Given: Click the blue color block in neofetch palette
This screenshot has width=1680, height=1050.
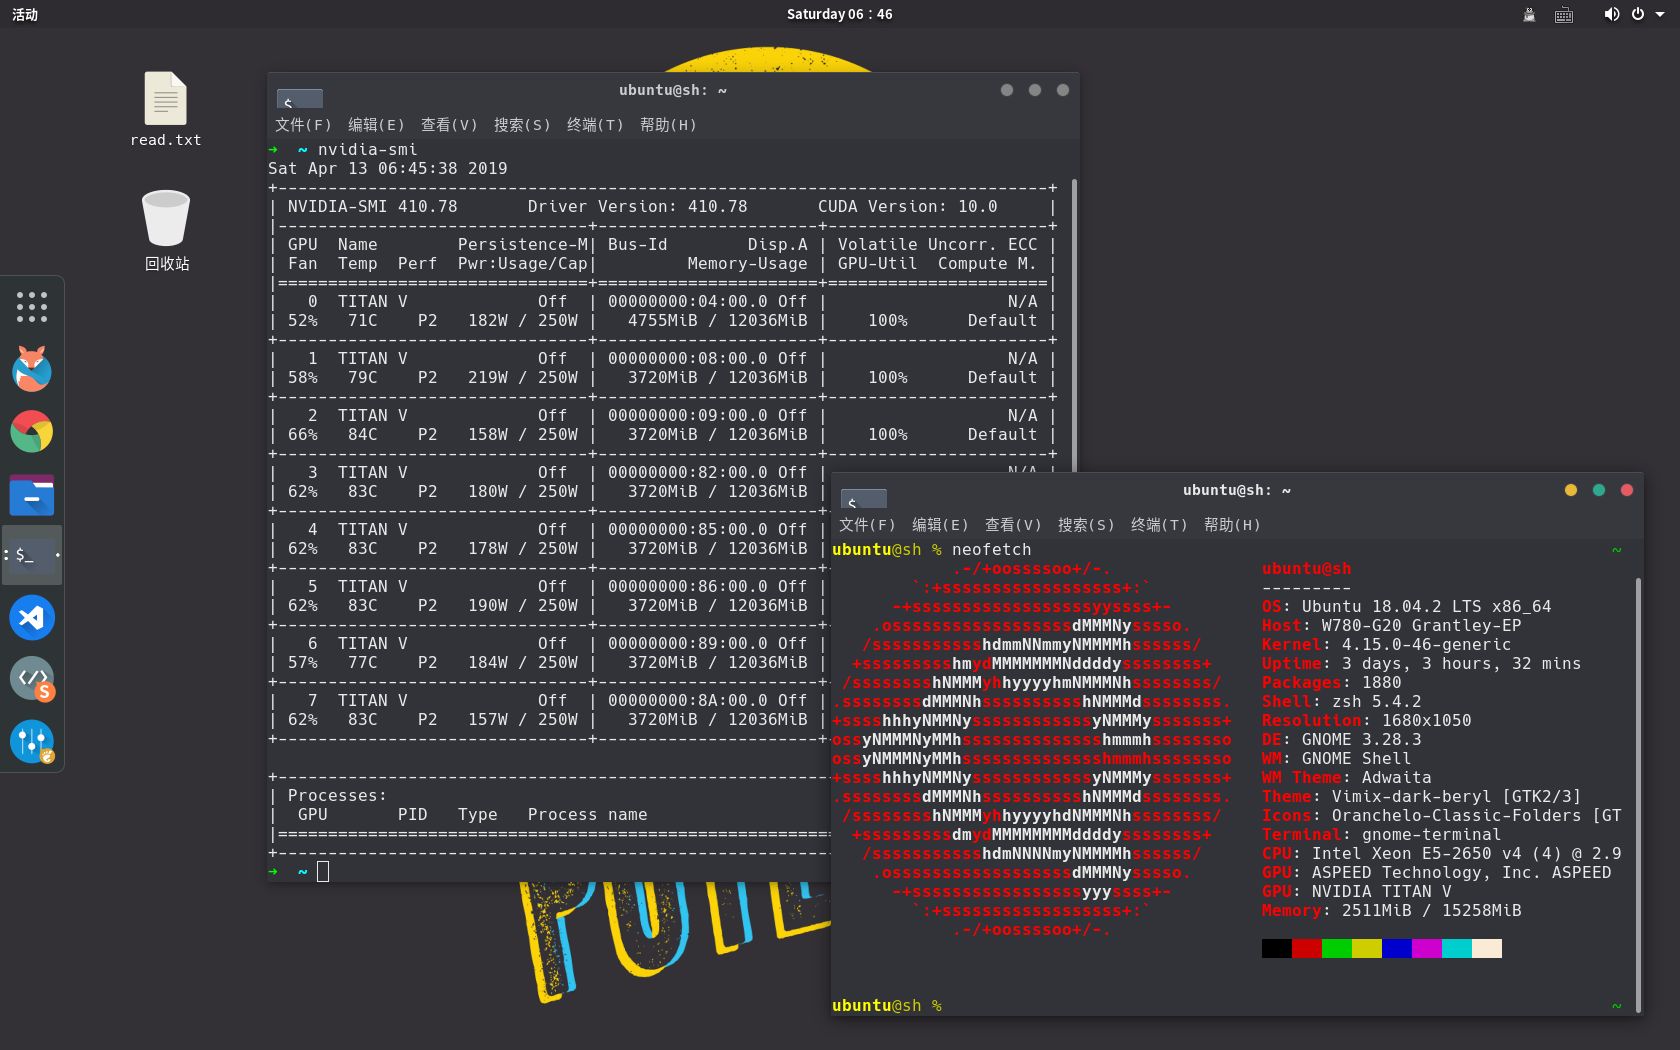Looking at the screenshot, I should [1397, 948].
